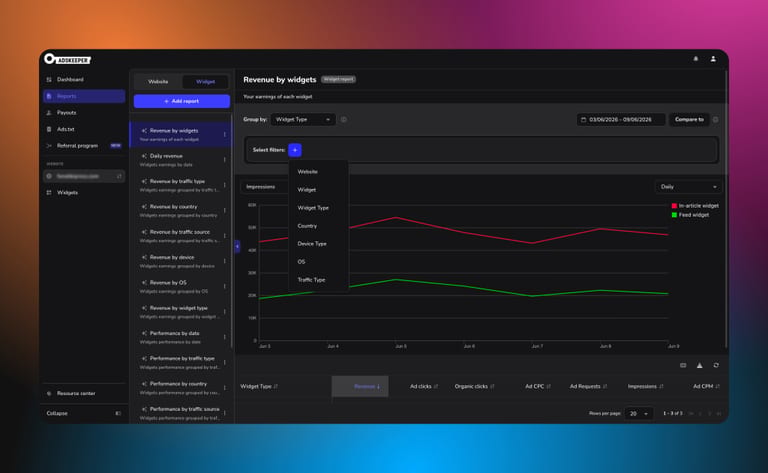The width and height of the screenshot is (768, 473).
Task: Choose Widget Type from the filter menu
Action: click(x=318, y=208)
